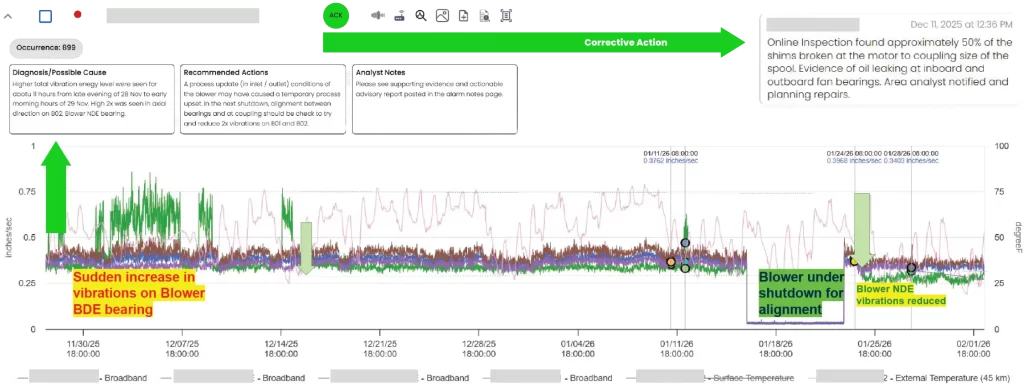Screen dimensions: 1024x384
Task: Open the Recommended Actions card
Action: click(263, 99)
